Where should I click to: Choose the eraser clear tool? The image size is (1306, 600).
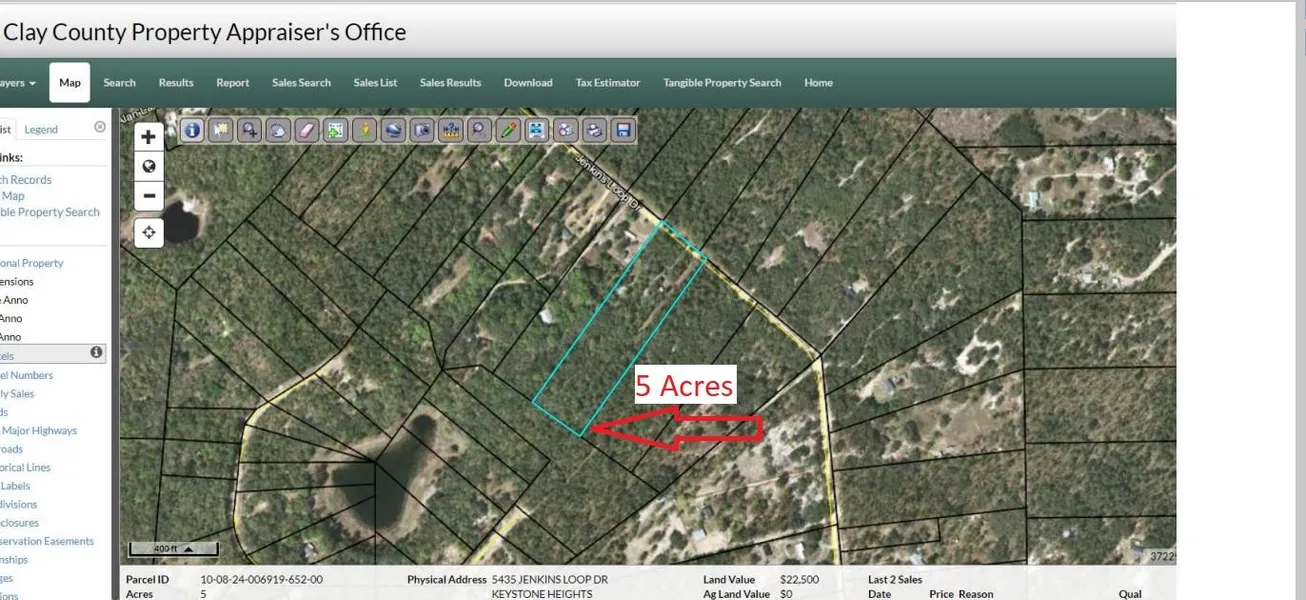(x=307, y=130)
